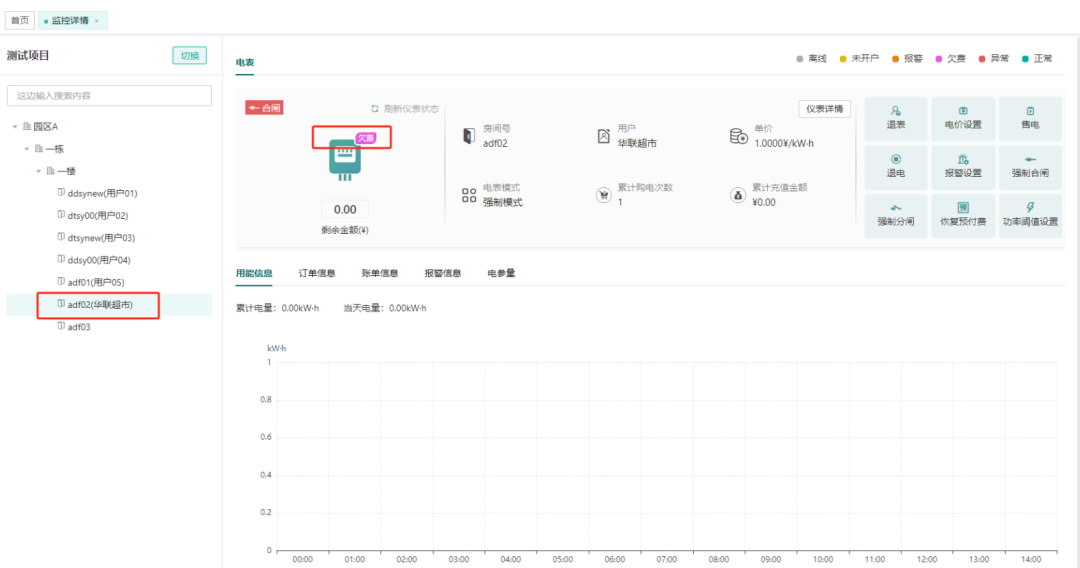Image resolution: width=1080 pixels, height=568 pixels.
Task: Collapse the 园区A tree node
Action: (x=14, y=127)
